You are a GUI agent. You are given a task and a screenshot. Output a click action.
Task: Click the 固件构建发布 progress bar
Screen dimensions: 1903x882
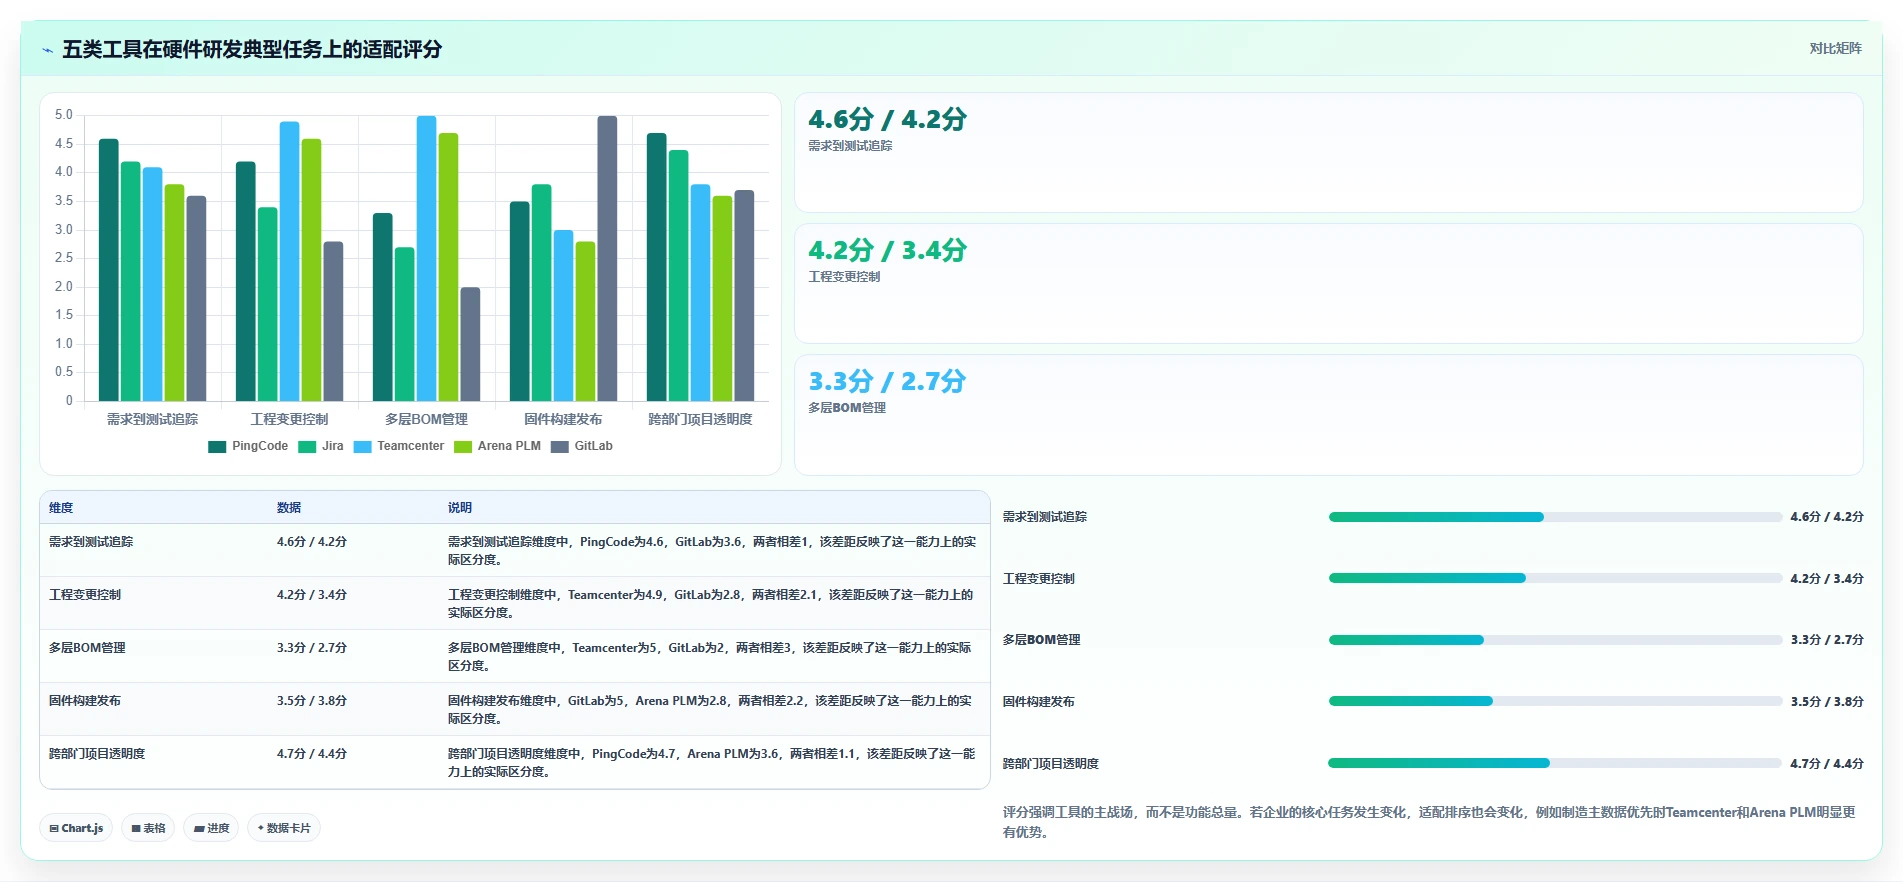tap(1555, 701)
